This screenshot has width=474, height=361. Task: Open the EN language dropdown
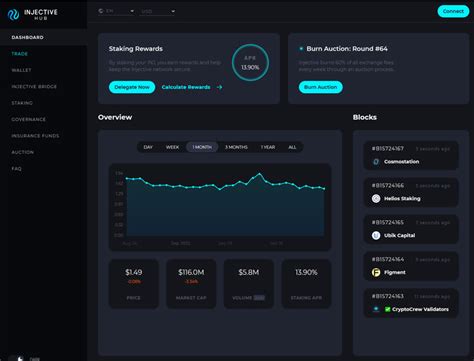(x=117, y=11)
